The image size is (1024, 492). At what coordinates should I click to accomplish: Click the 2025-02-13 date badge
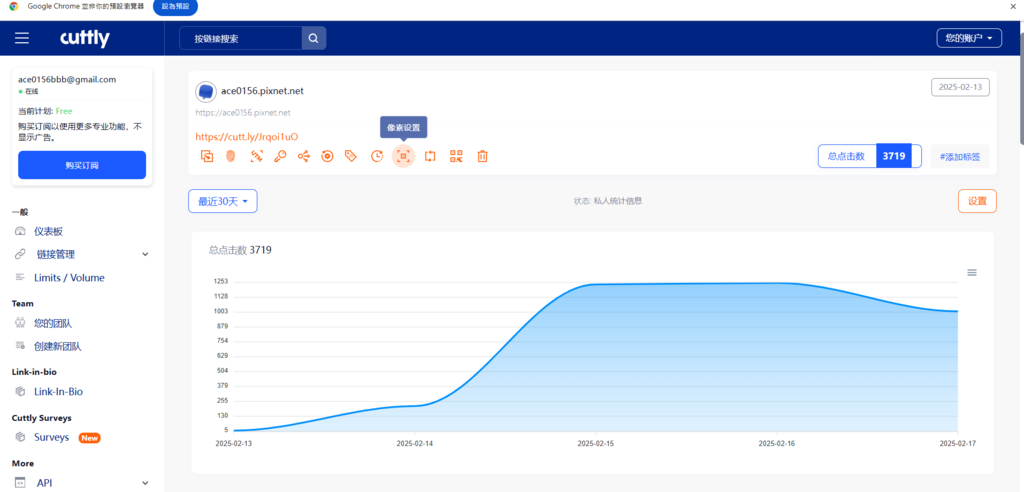pyautogui.click(x=960, y=88)
